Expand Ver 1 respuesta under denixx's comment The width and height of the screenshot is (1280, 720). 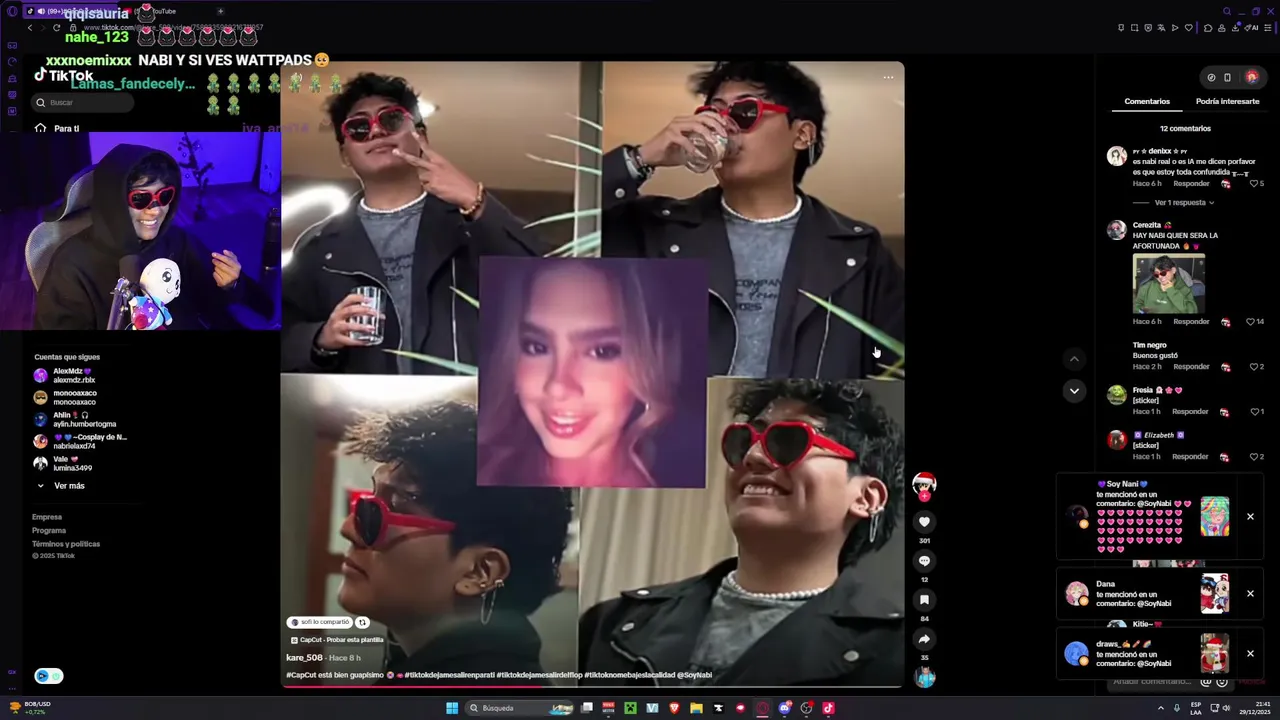coord(1184,203)
